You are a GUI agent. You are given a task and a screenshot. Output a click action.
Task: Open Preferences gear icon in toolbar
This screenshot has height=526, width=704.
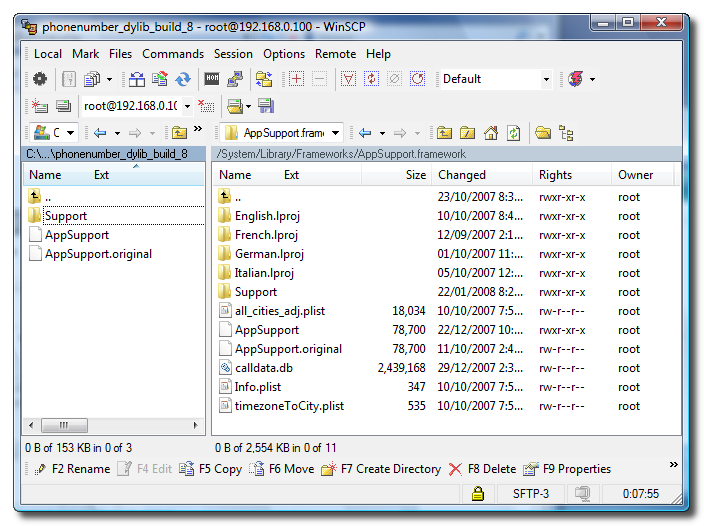[x=40, y=79]
